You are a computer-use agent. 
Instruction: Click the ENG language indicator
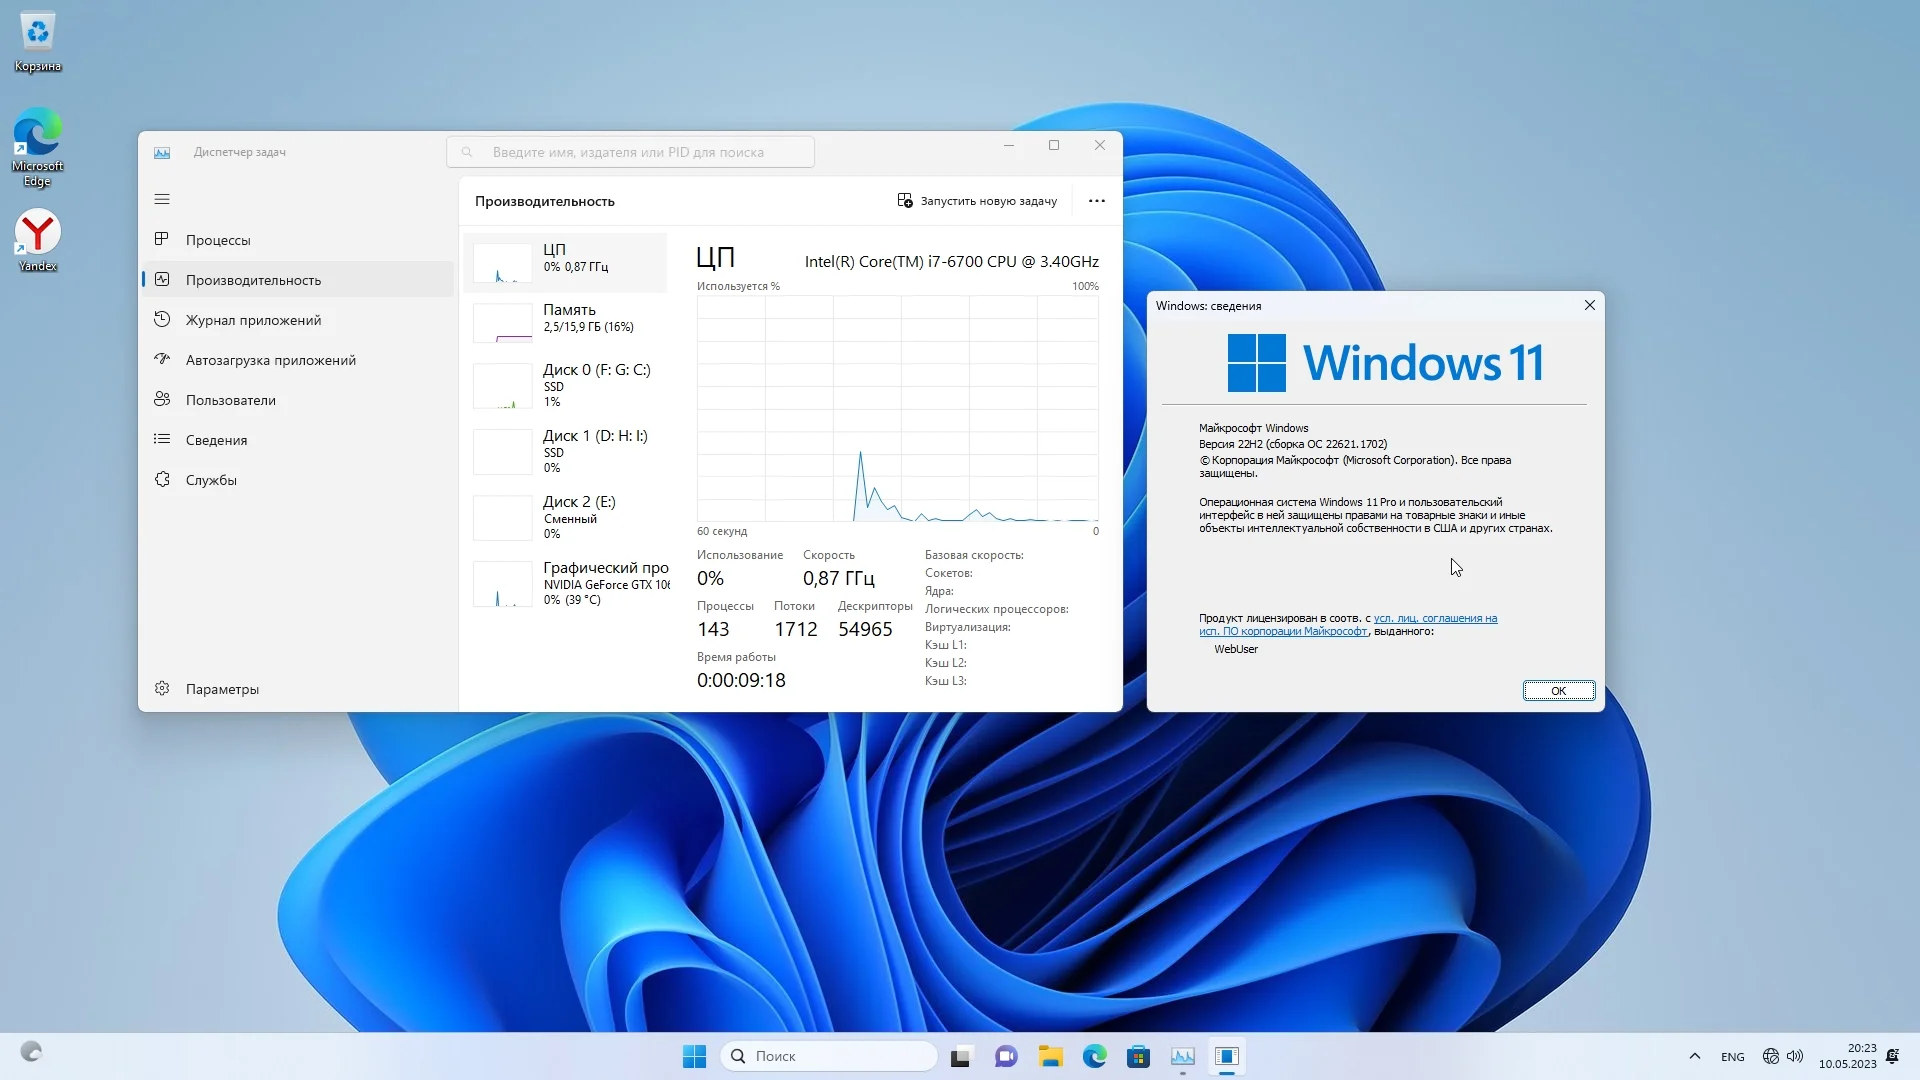point(1732,1057)
